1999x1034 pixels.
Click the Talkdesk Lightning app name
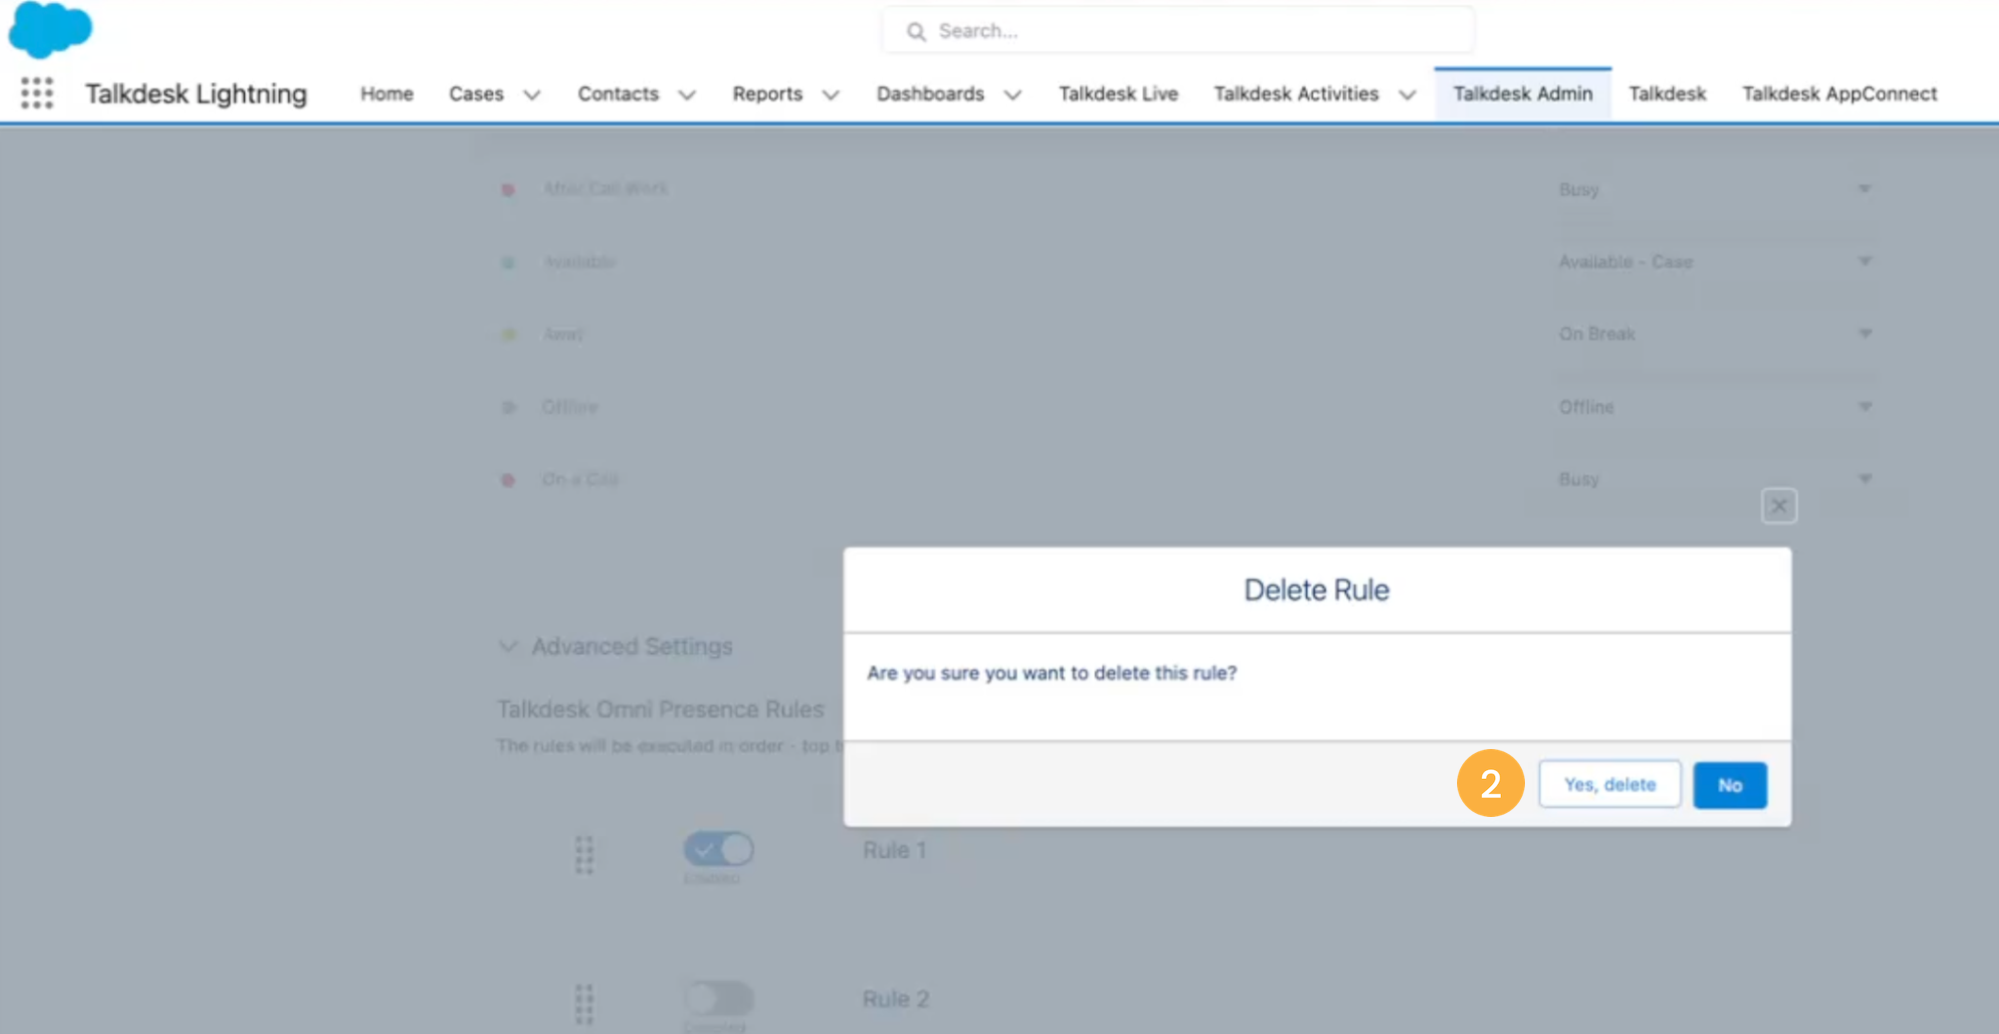[196, 93]
